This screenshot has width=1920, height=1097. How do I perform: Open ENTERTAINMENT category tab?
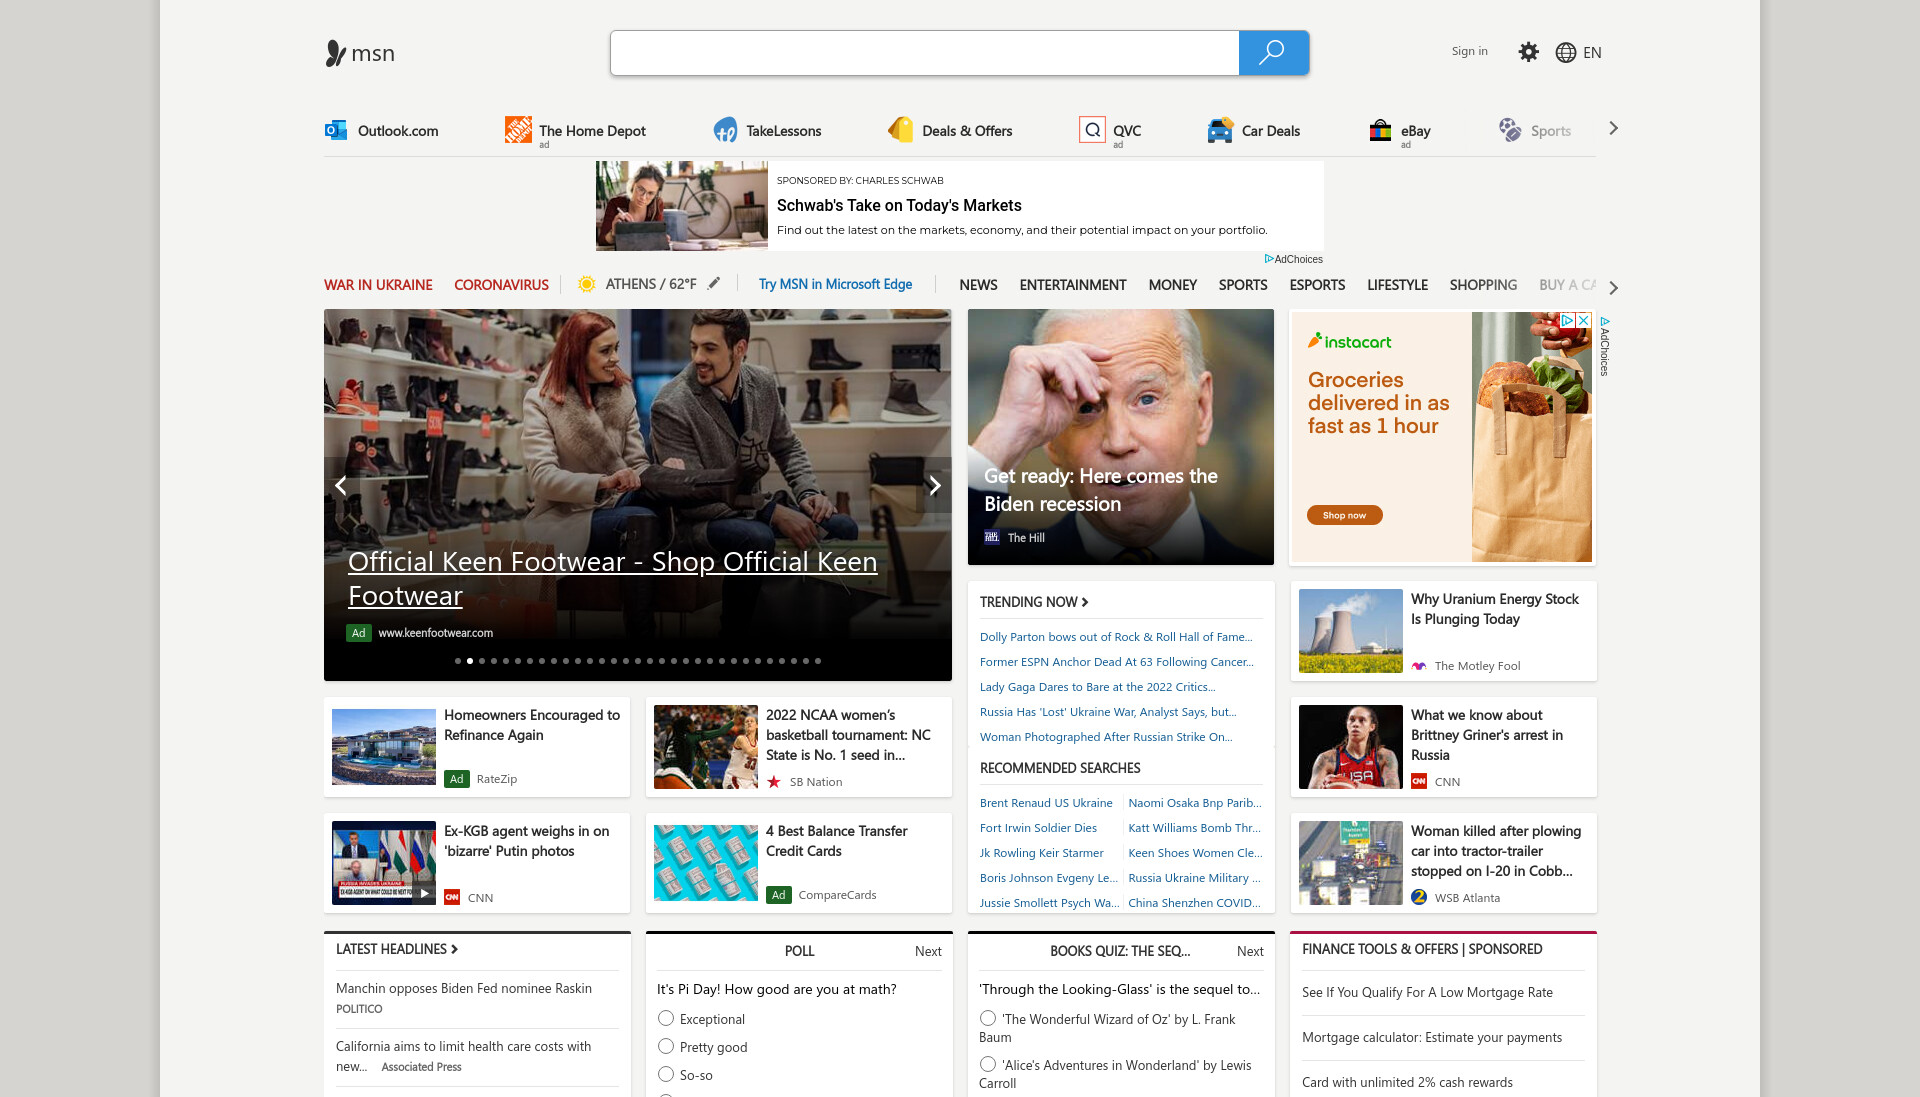point(1073,285)
